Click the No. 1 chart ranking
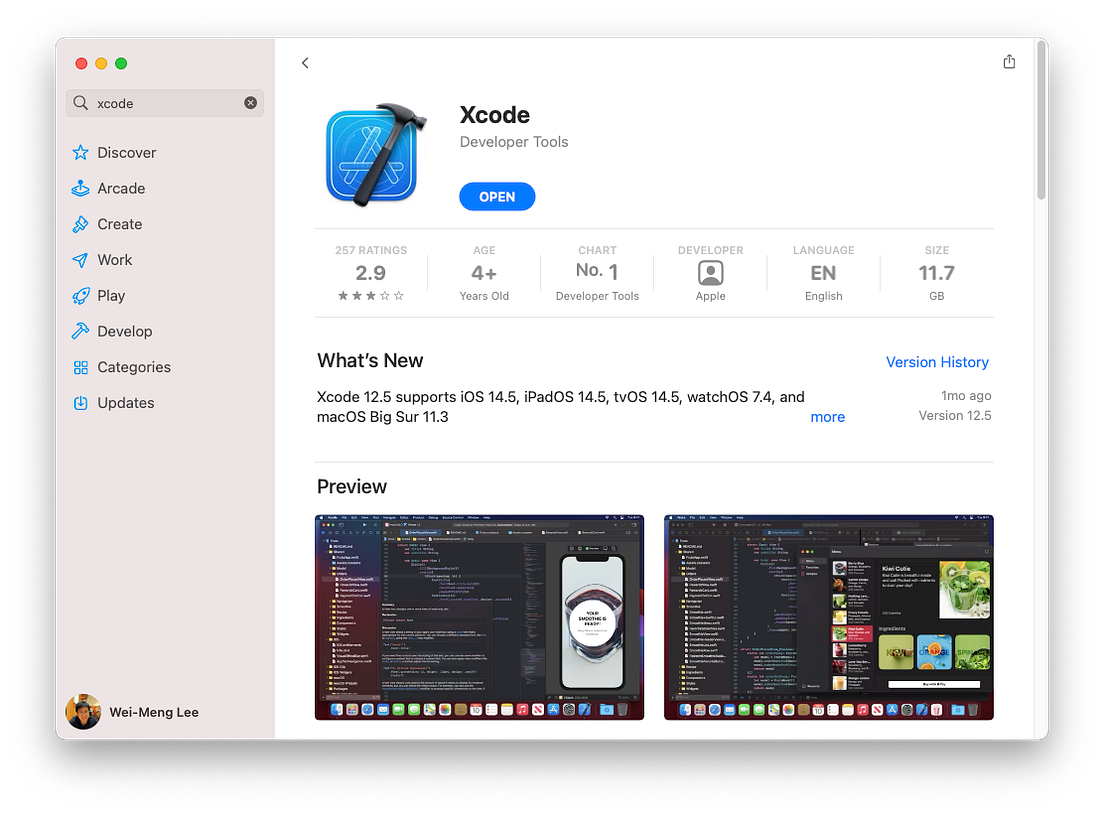Viewport: 1104px width, 813px height. [x=597, y=271]
